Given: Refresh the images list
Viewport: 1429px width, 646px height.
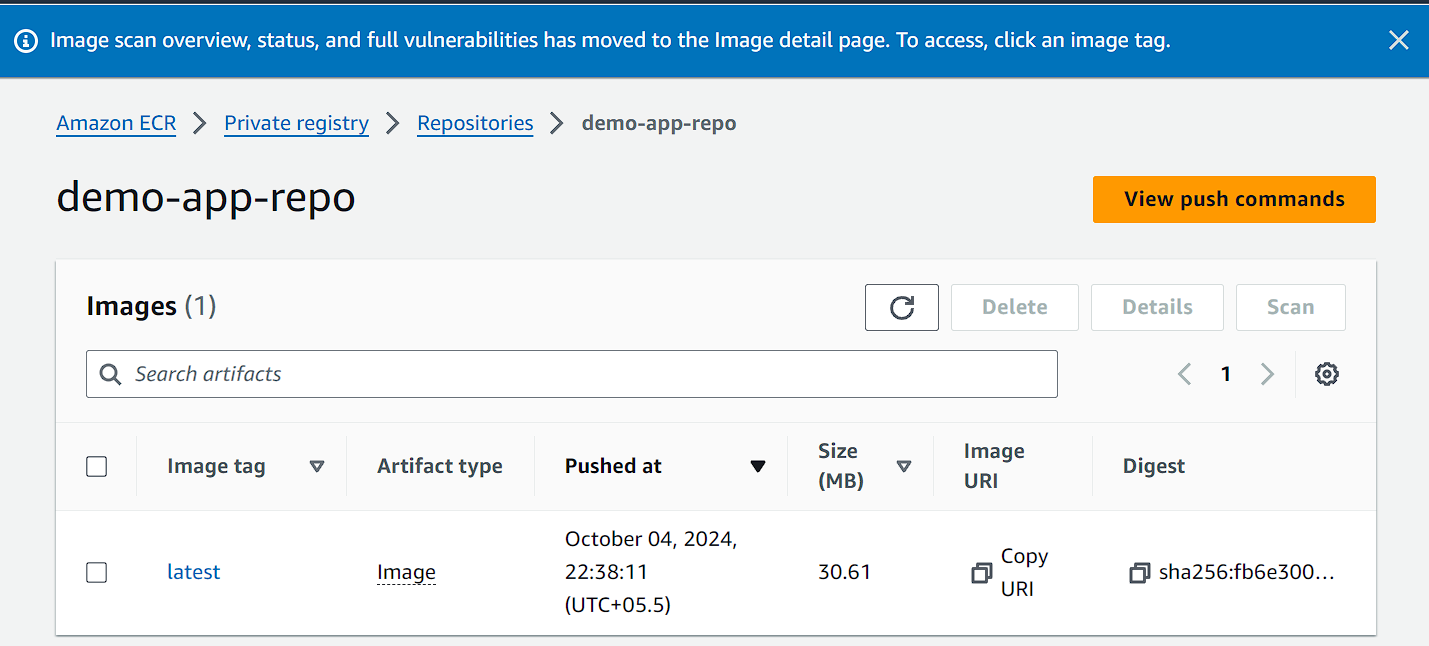Looking at the screenshot, I should [902, 307].
